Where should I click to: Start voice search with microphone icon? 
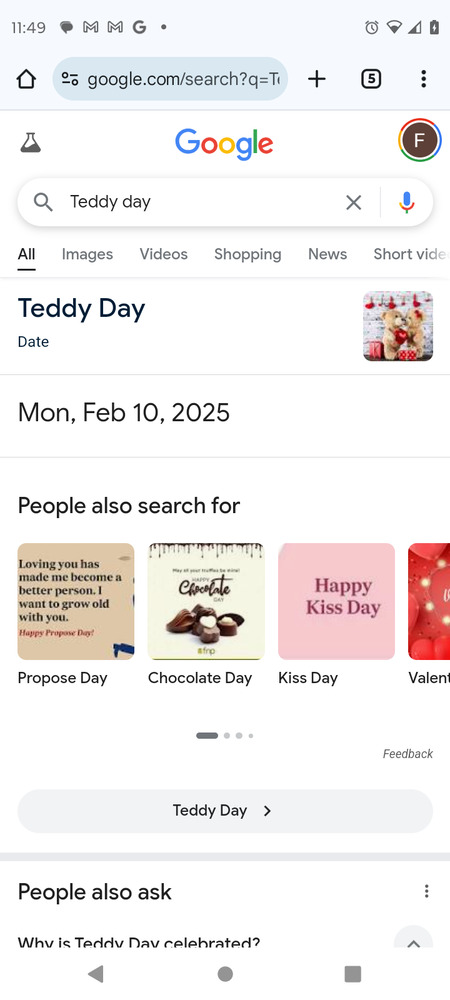click(407, 202)
